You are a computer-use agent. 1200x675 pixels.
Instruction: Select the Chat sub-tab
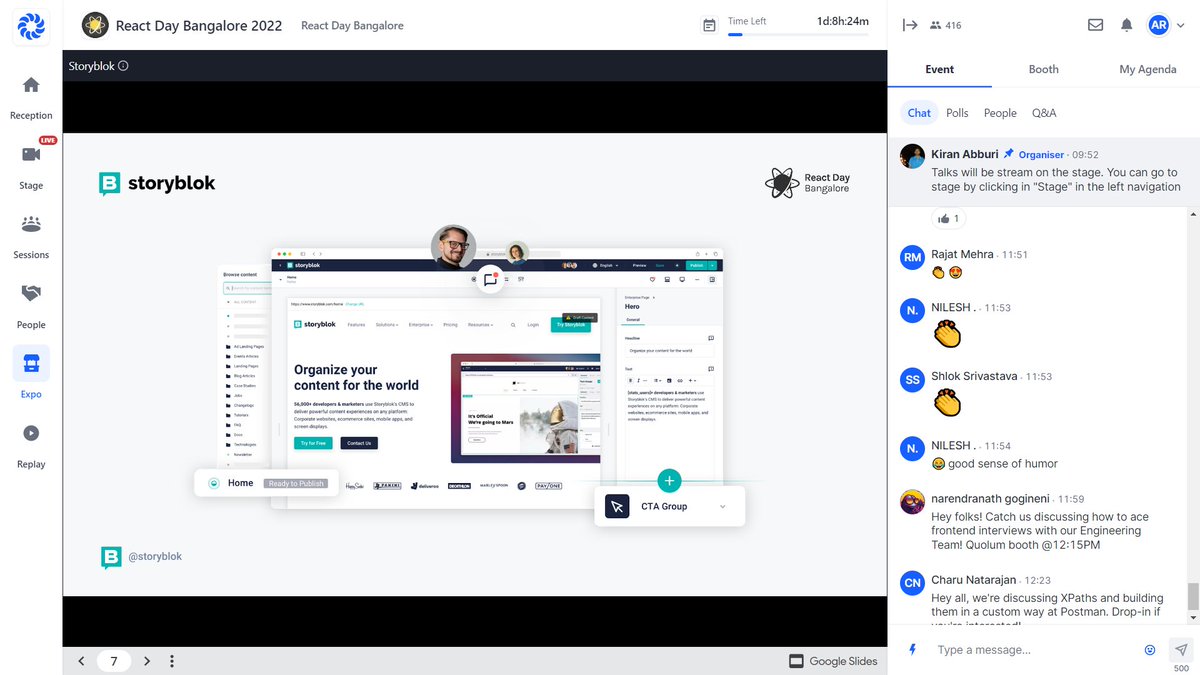tap(919, 113)
